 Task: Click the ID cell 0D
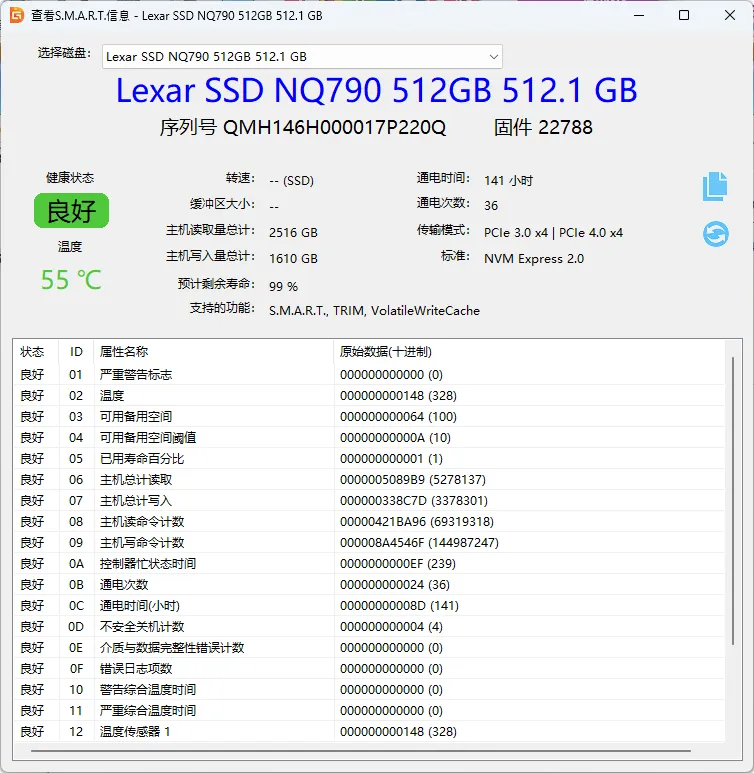pyautogui.click(x=76, y=627)
